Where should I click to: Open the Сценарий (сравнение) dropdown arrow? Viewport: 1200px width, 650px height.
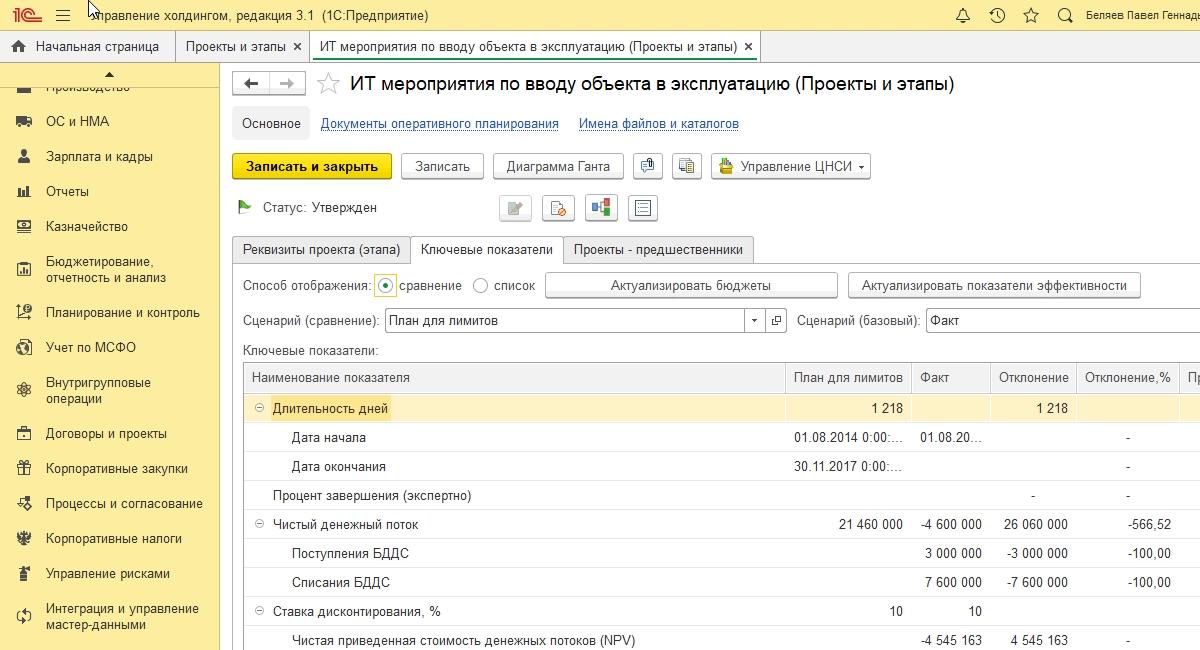pos(754,321)
